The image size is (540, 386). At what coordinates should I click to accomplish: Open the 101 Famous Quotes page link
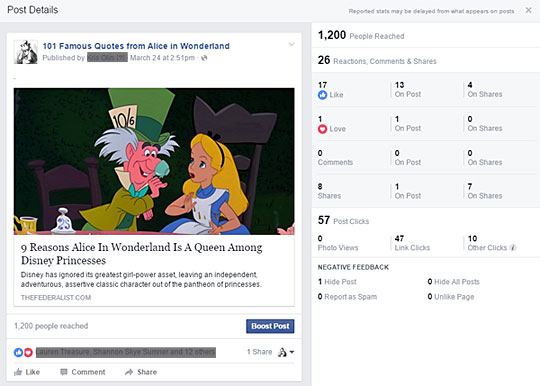tap(136, 46)
